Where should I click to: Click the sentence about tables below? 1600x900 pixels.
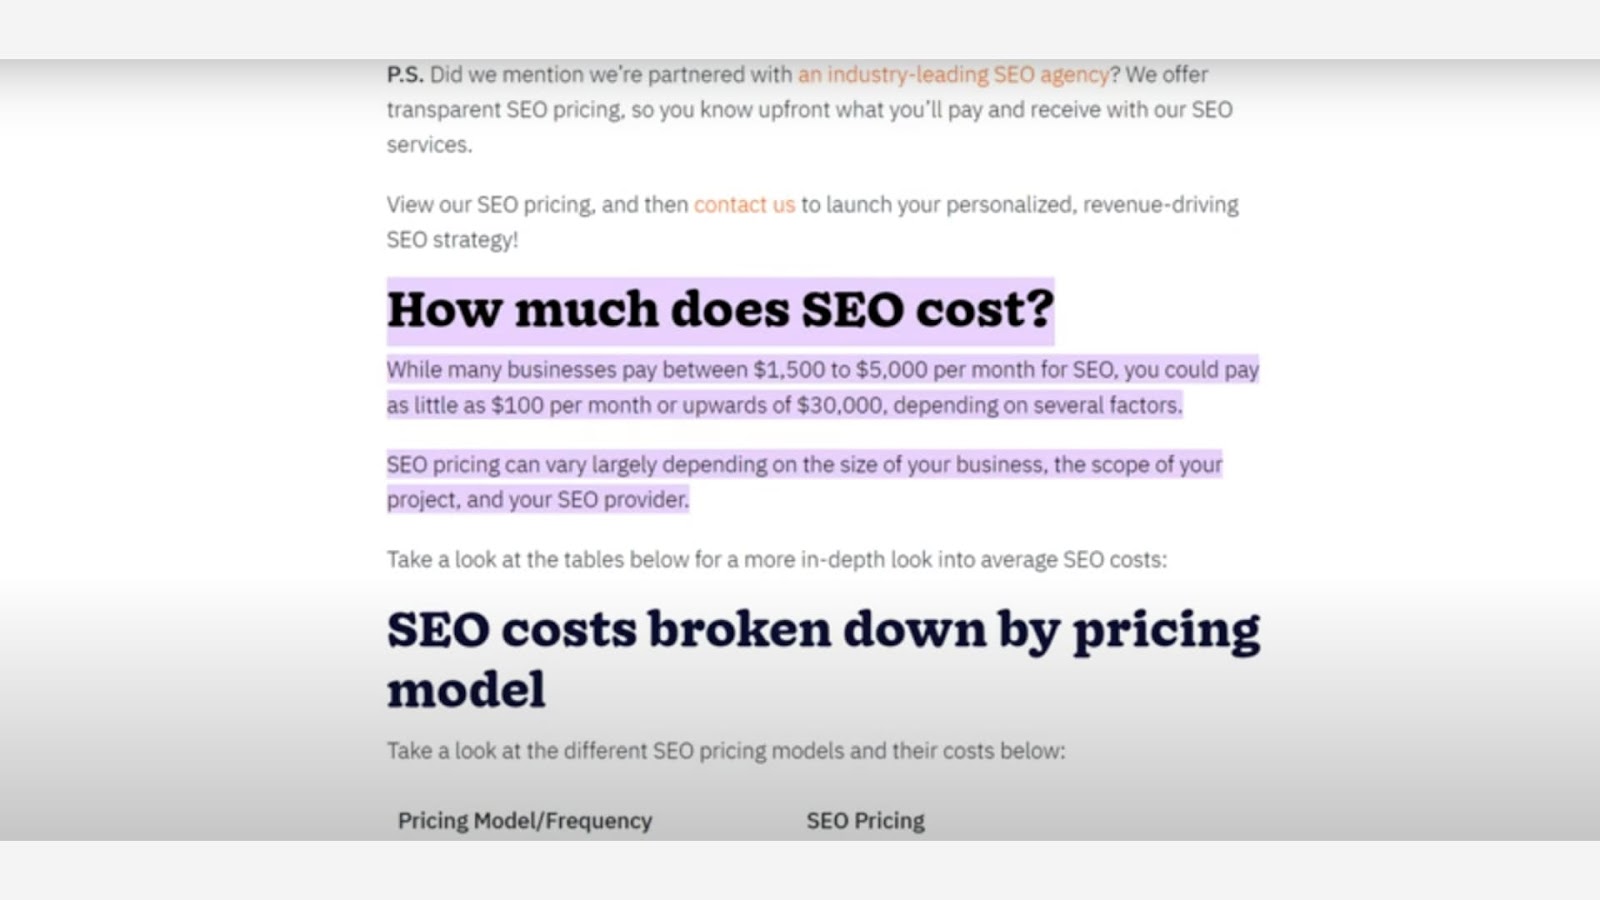pos(777,560)
